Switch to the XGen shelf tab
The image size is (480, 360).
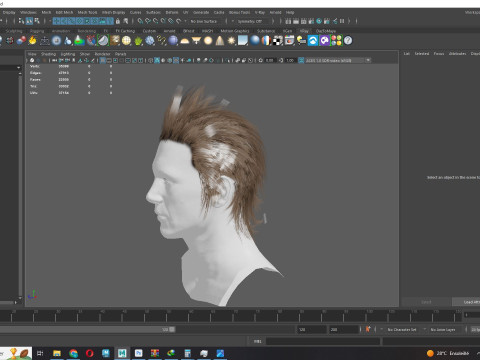tap(287, 31)
